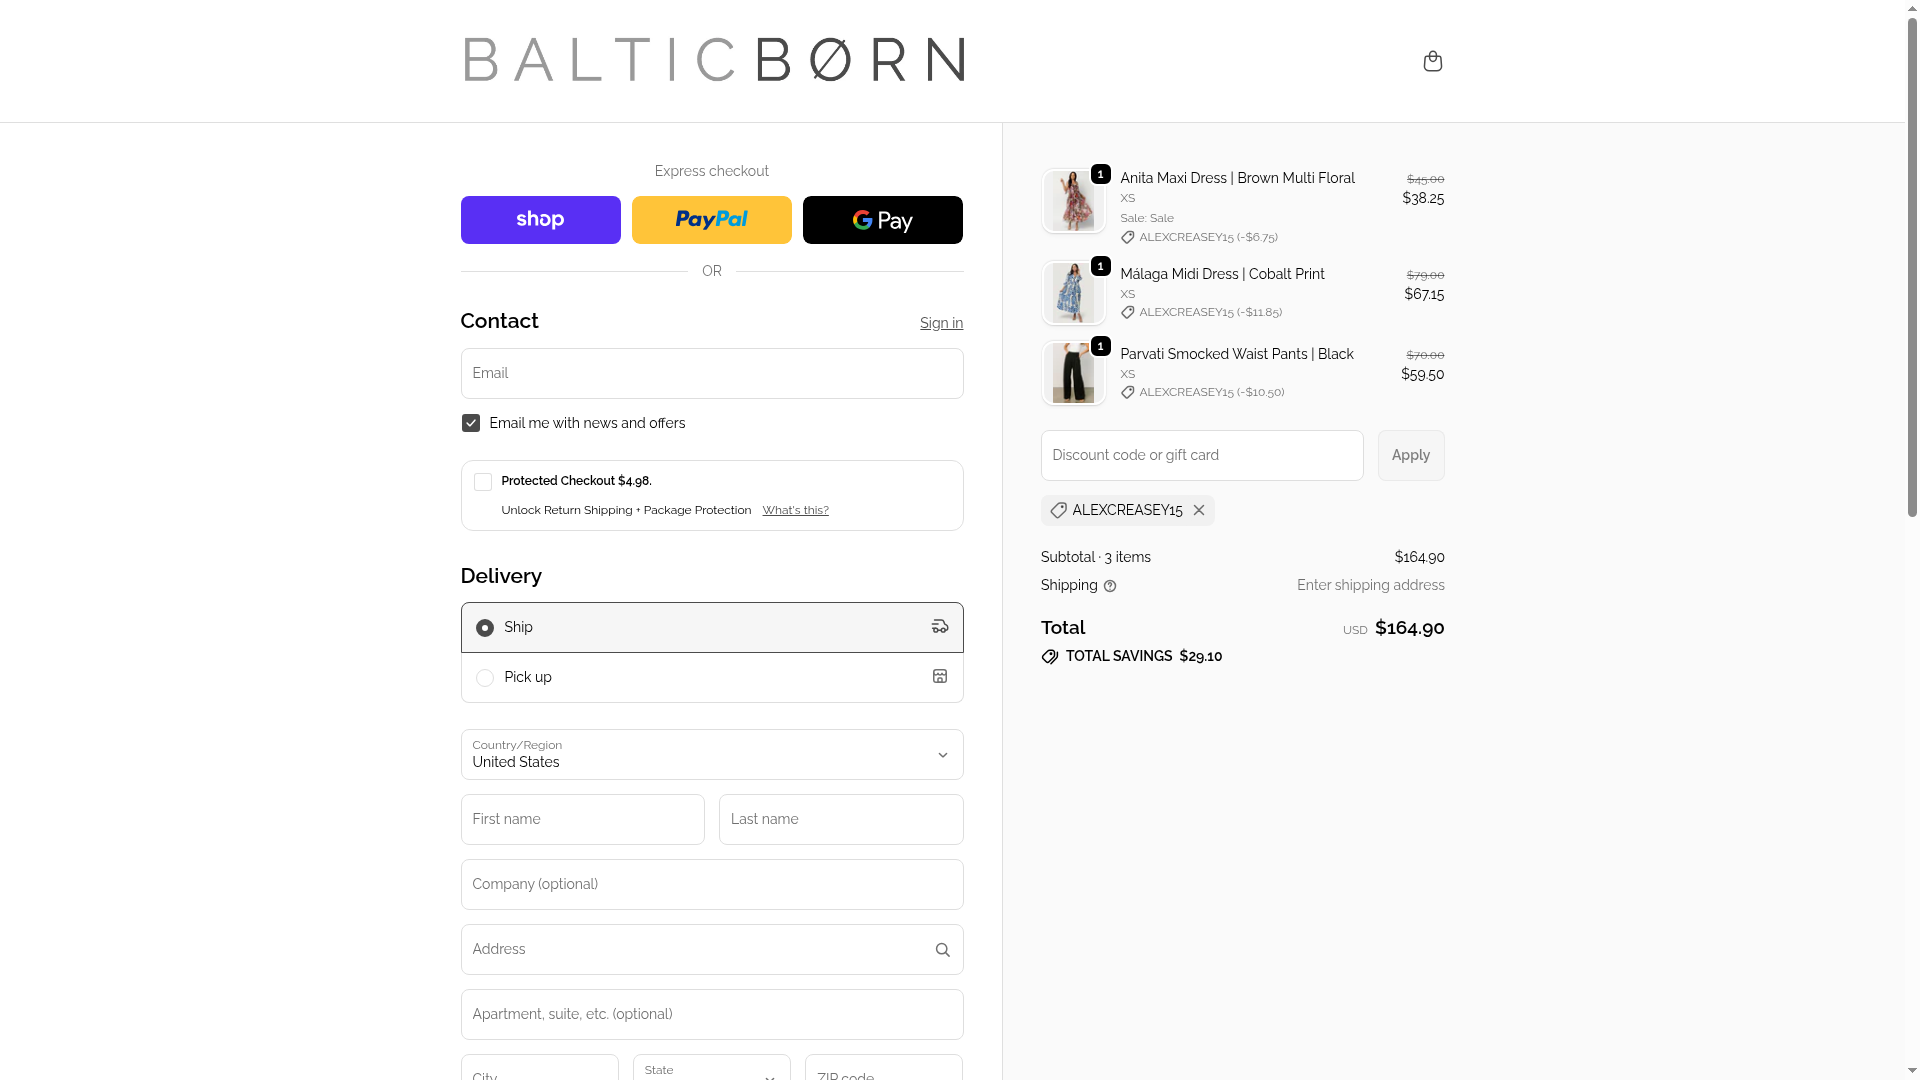Click the address search magnifier icon

pos(942,950)
